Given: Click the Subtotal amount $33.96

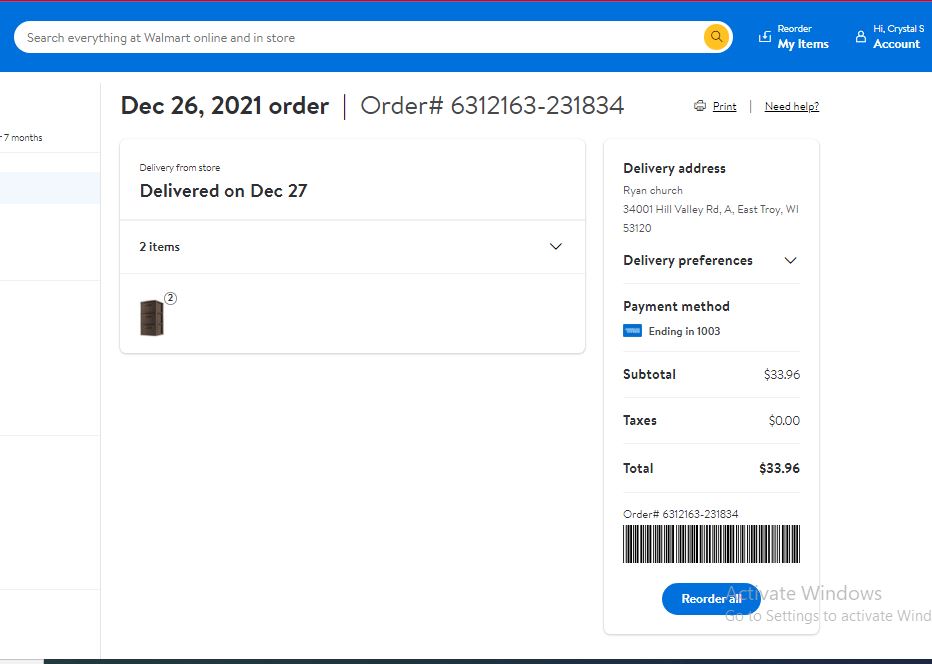Looking at the screenshot, I should click(782, 375).
